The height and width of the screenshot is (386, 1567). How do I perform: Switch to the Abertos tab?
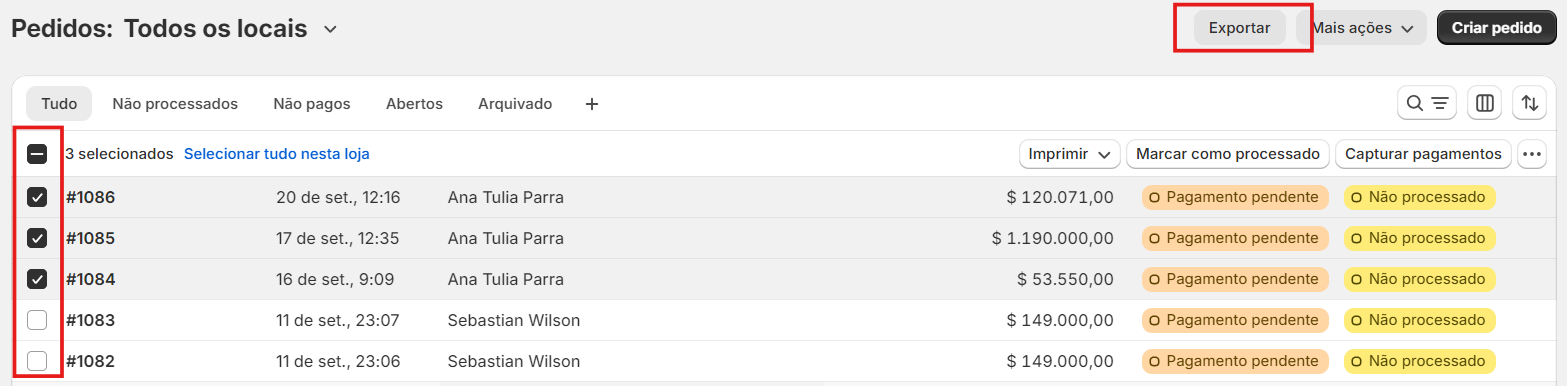[414, 104]
